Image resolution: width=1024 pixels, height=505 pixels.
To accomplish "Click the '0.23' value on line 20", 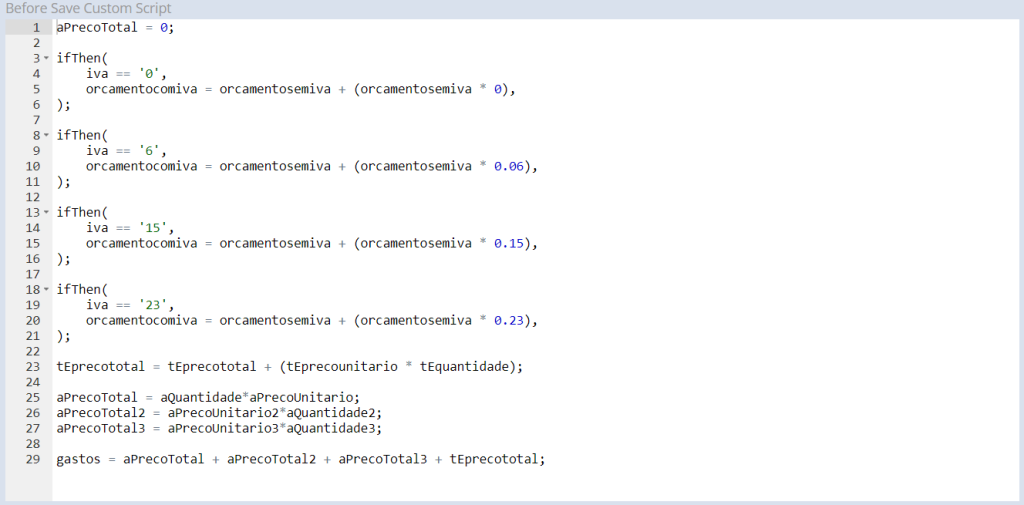I will 509,320.
